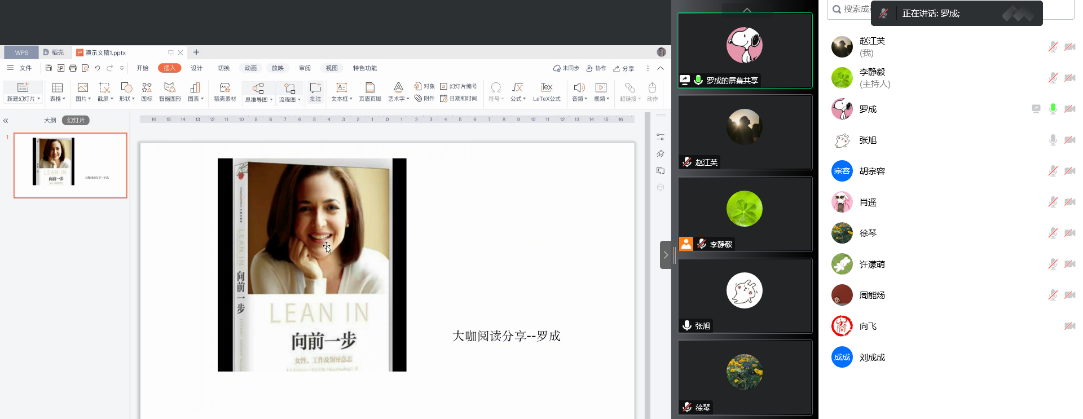The image size is (1083, 419).
Task: Toggle 李静毅's muted microphone icon in list
Action: pos(1053,78)
